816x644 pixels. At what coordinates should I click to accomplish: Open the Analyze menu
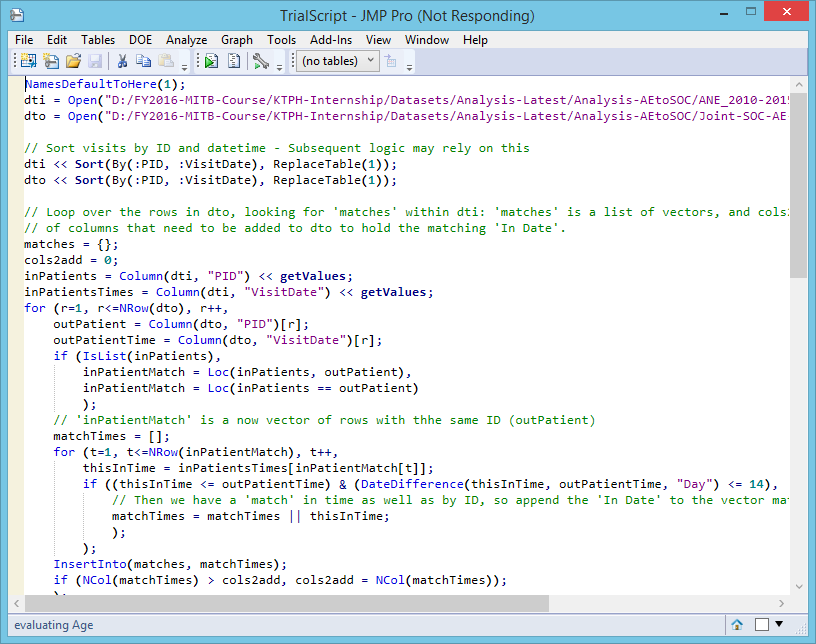coord(186,40)
